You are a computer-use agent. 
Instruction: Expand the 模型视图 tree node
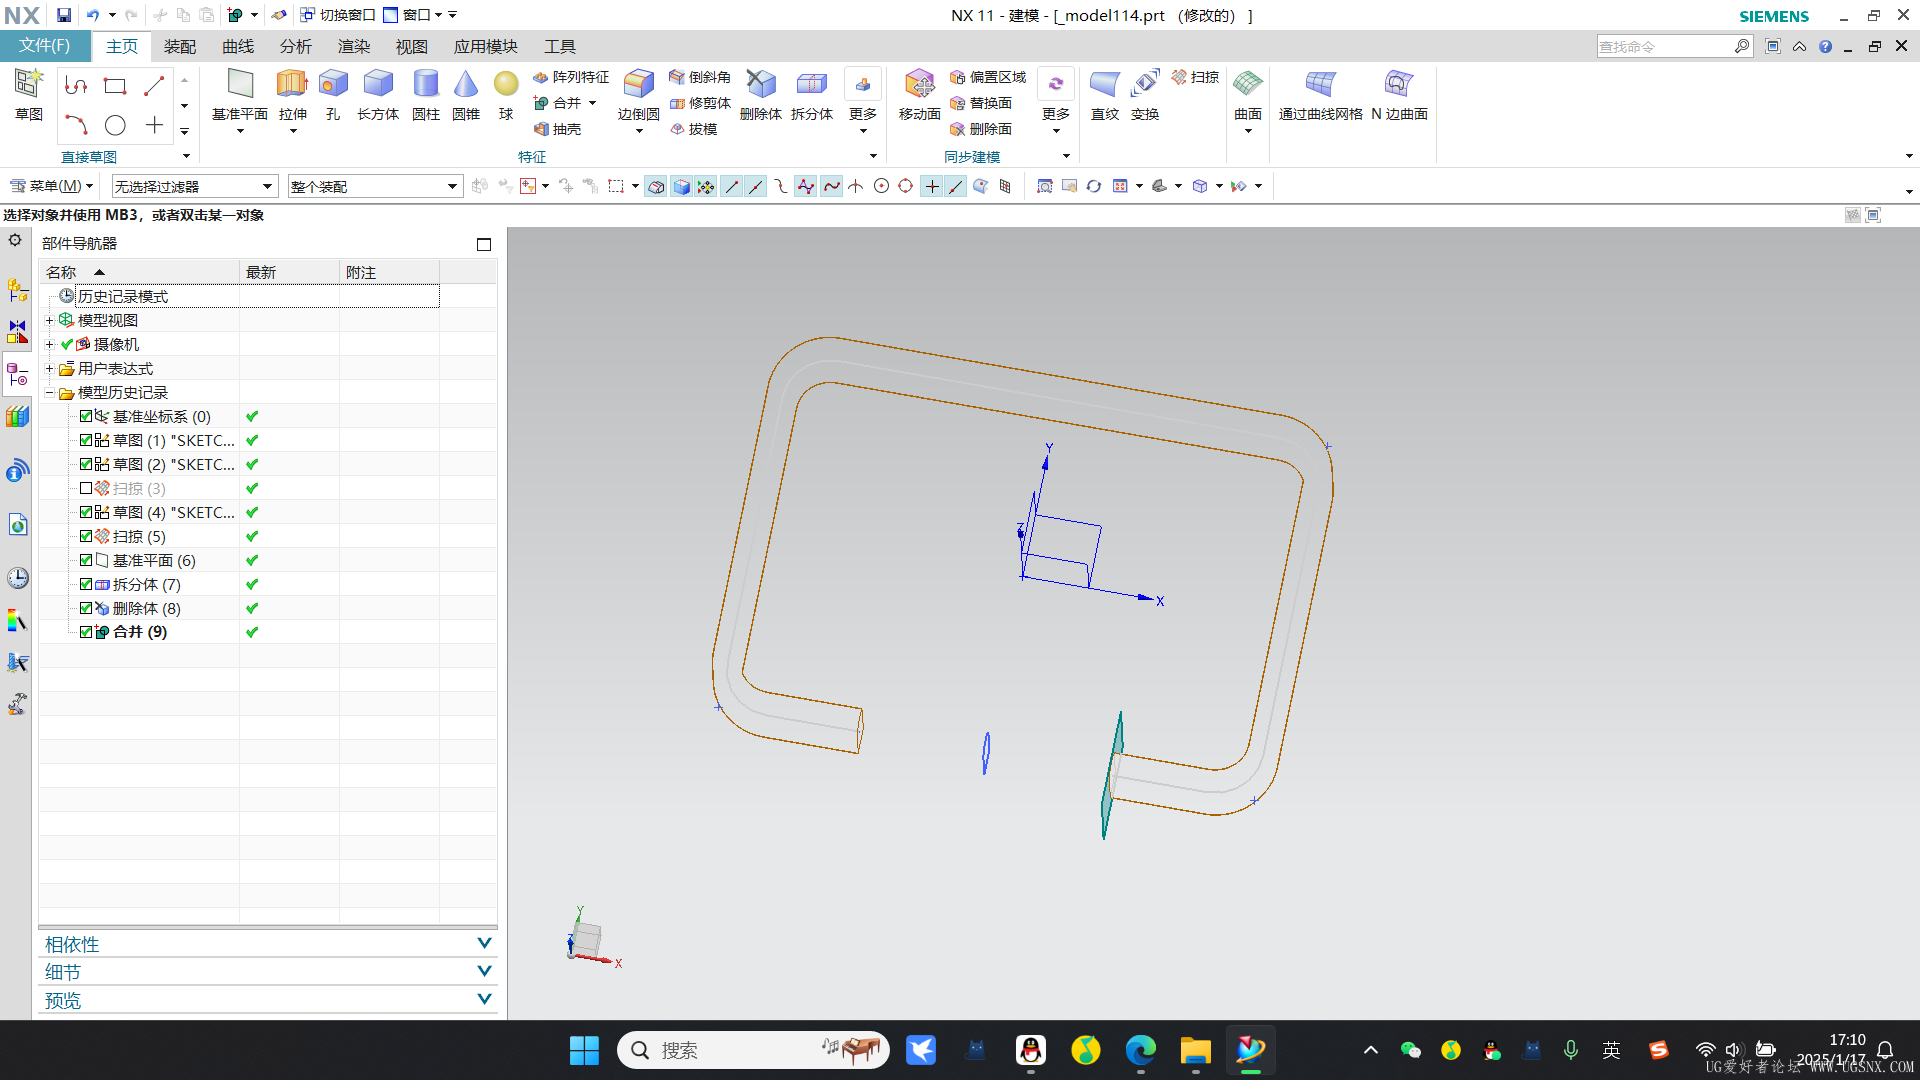click(x=49, y=320)
